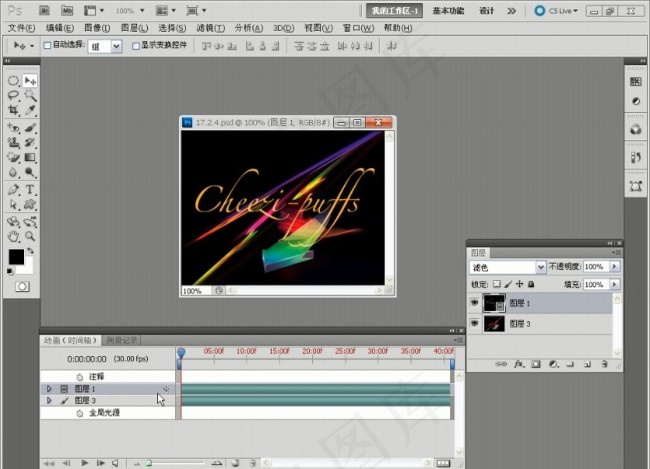
Task: Select the Dodge tool
Action: click(x=30, y=172)
